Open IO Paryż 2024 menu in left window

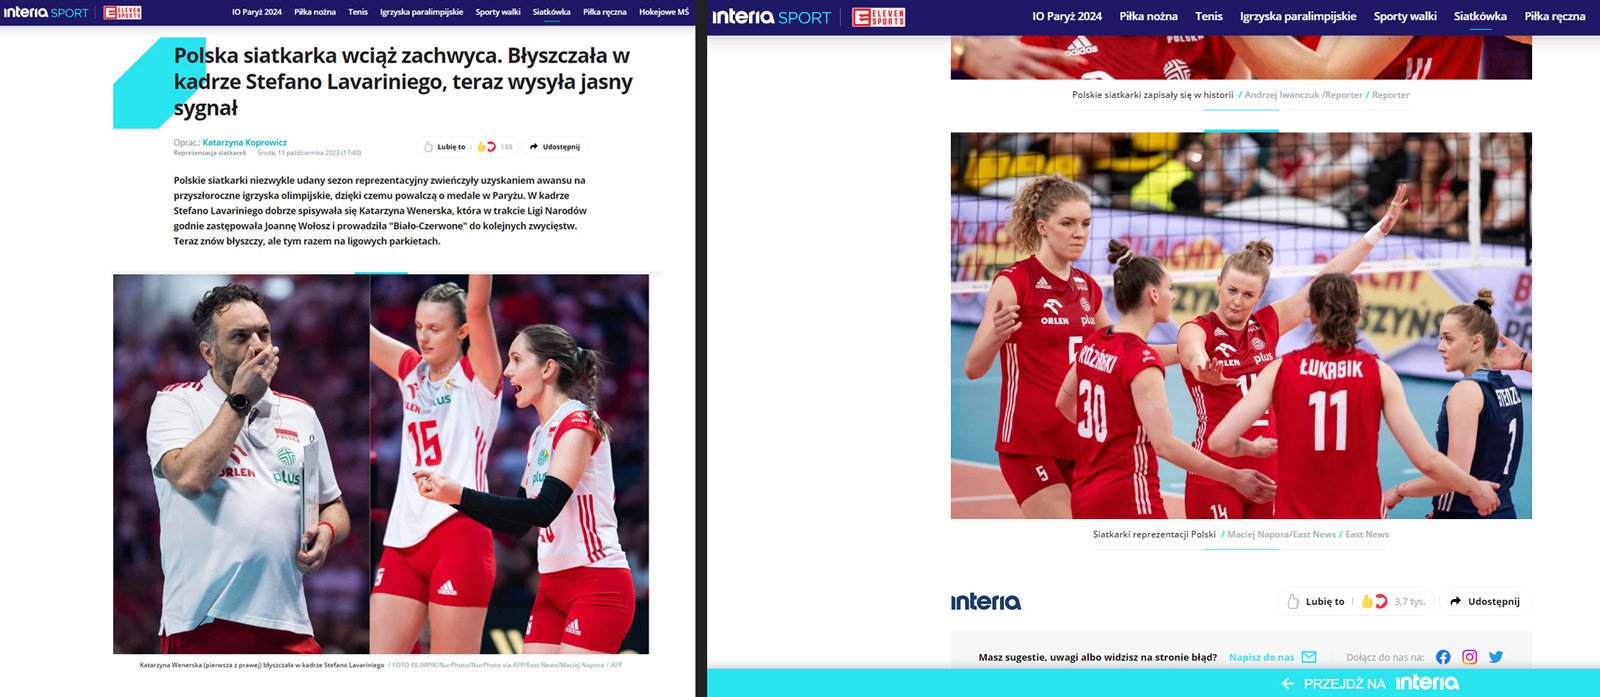point(257,12)
